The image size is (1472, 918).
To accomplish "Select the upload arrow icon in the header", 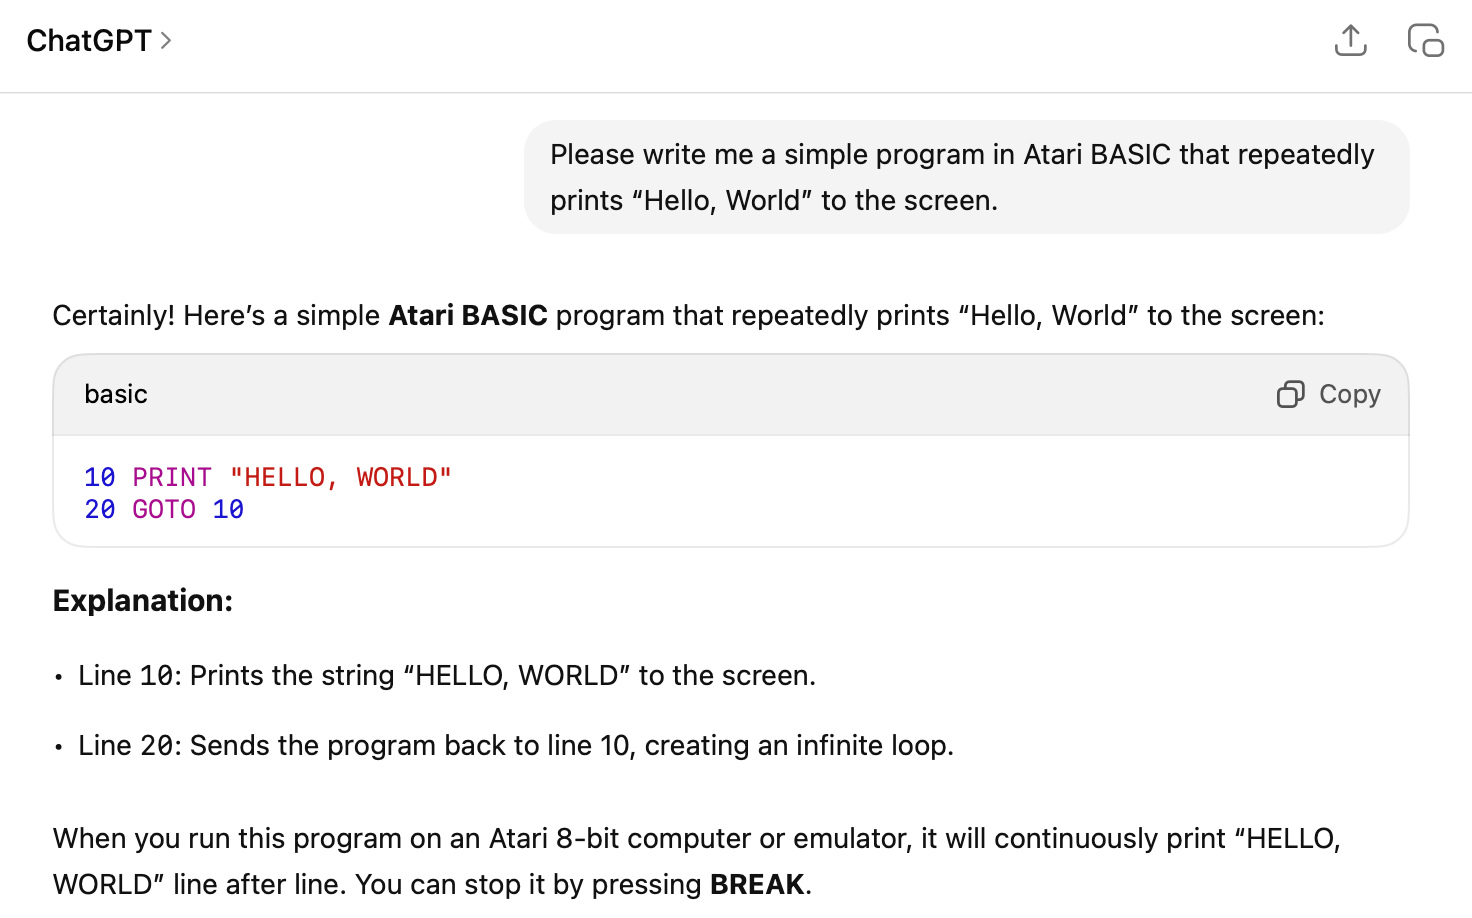I will pos(1350,40).
